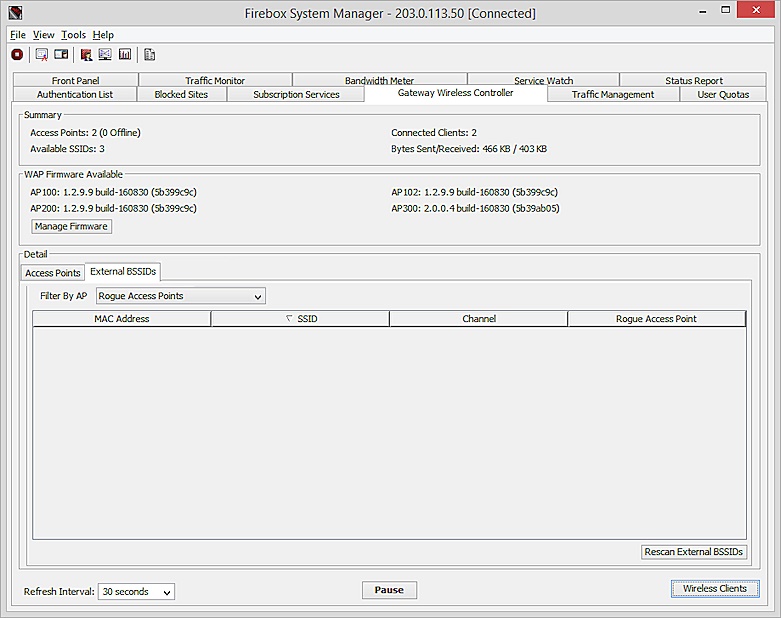This screenshot has height=618, width=781.
Task: Click Rescan External BSSIDs button
Action: [693, 552]
